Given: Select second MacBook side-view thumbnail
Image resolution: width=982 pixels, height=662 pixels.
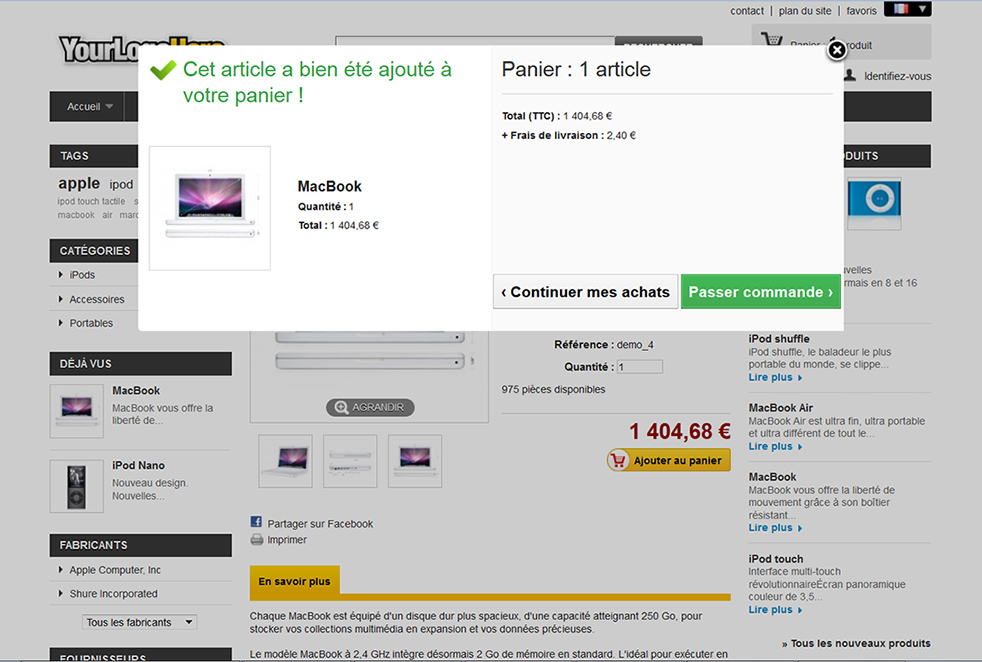Looking at the screenshot, I should [350, 461].
